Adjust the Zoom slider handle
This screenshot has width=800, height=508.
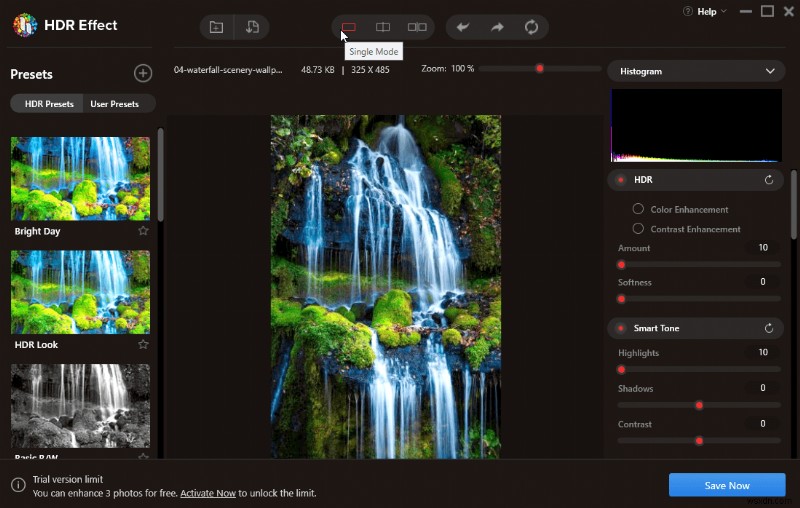[539, 68]
